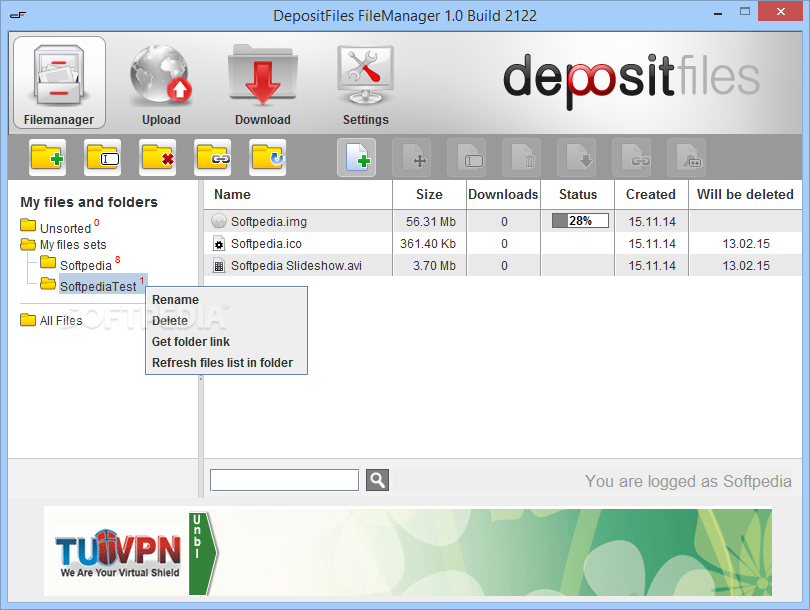Click the add file toolbar icon
Viewport: 810px width, 610px height.
(356, 157)
